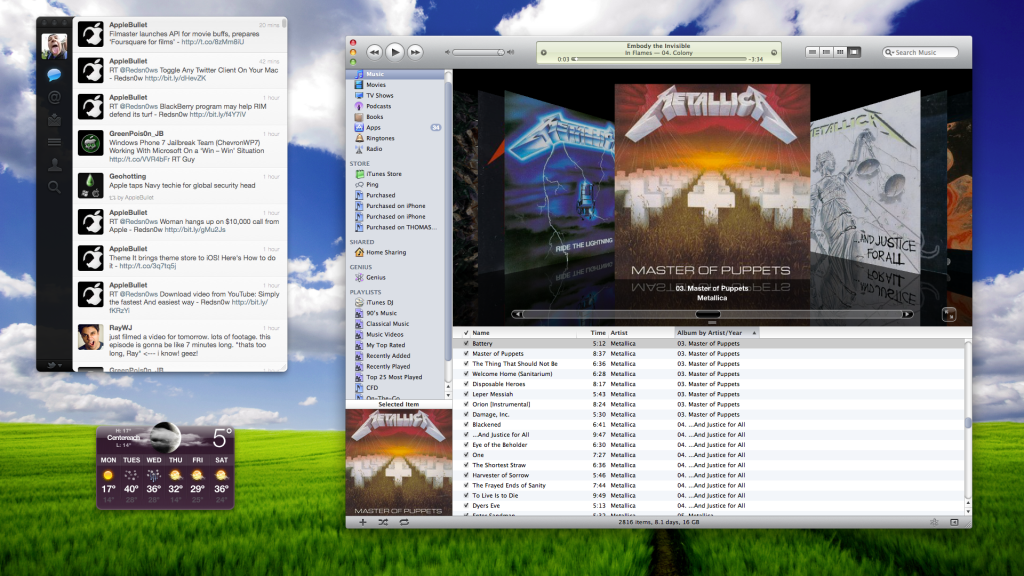Viewport: 1024px width, 576px height.
Task: Open Twitter mentions tab
Action: [54, 97]
